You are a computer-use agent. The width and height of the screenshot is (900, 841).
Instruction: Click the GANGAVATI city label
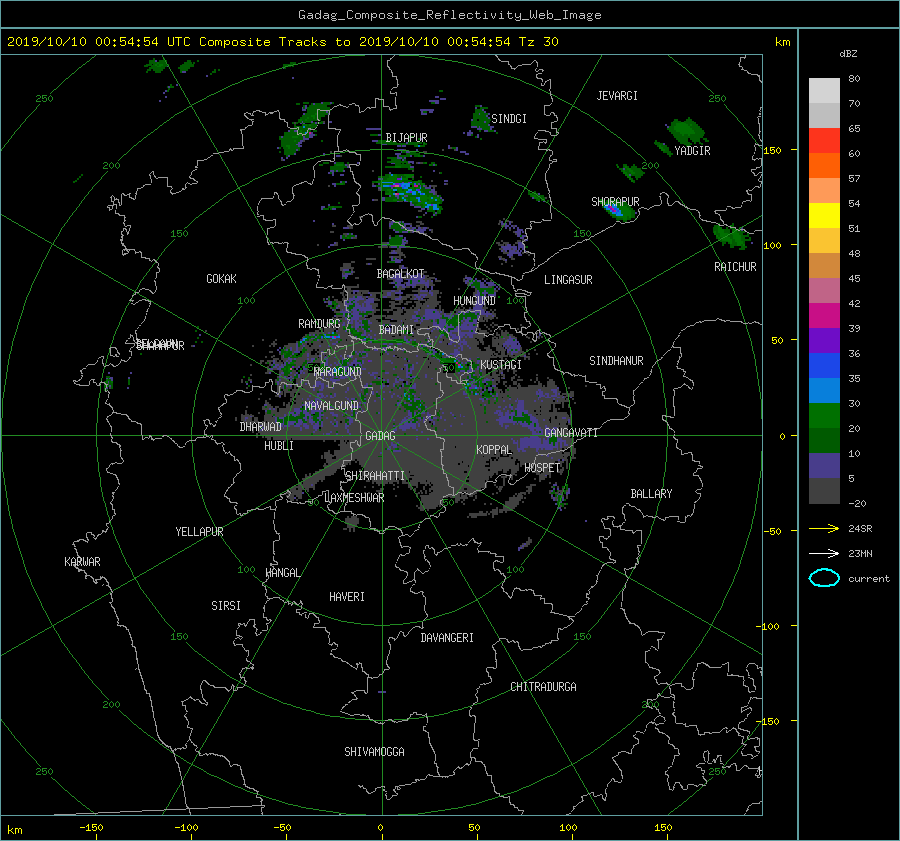tap(571, 432)
